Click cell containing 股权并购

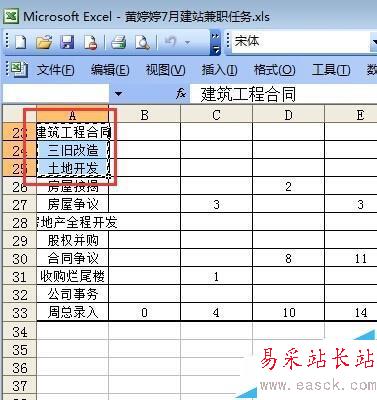point(72,240)
